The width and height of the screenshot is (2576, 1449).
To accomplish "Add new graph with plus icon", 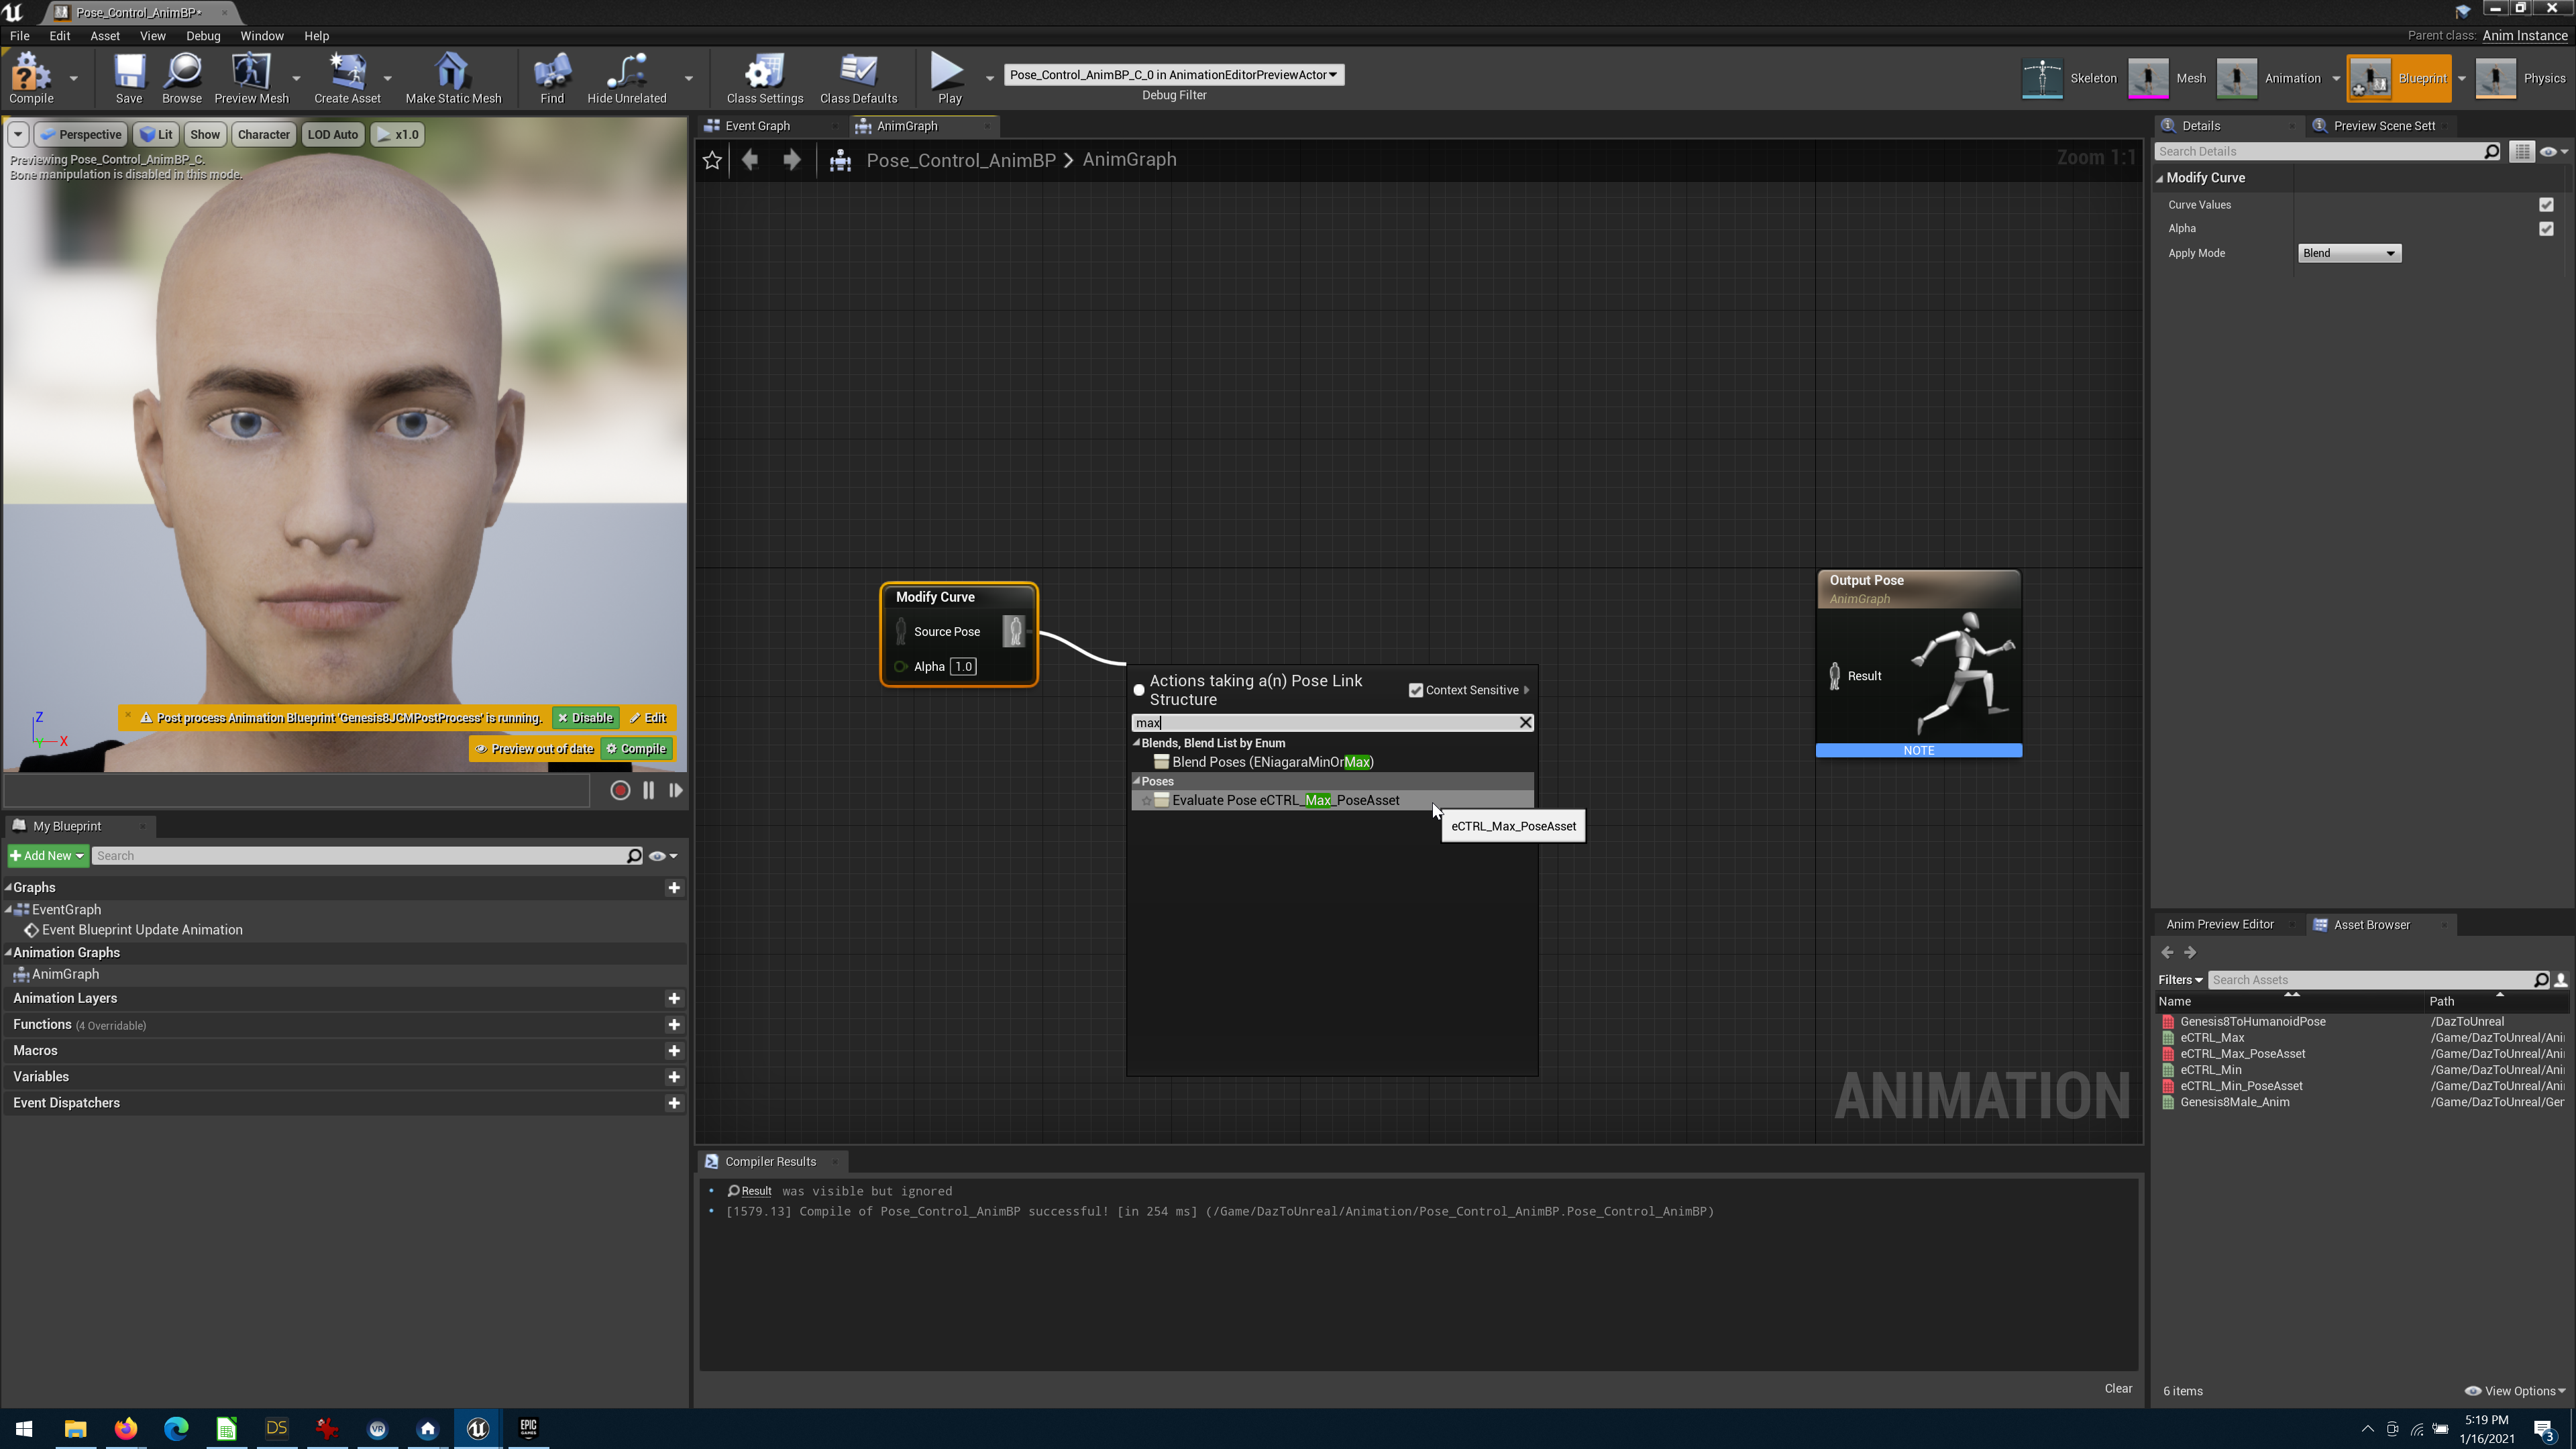I will click(x=674, y=888).
